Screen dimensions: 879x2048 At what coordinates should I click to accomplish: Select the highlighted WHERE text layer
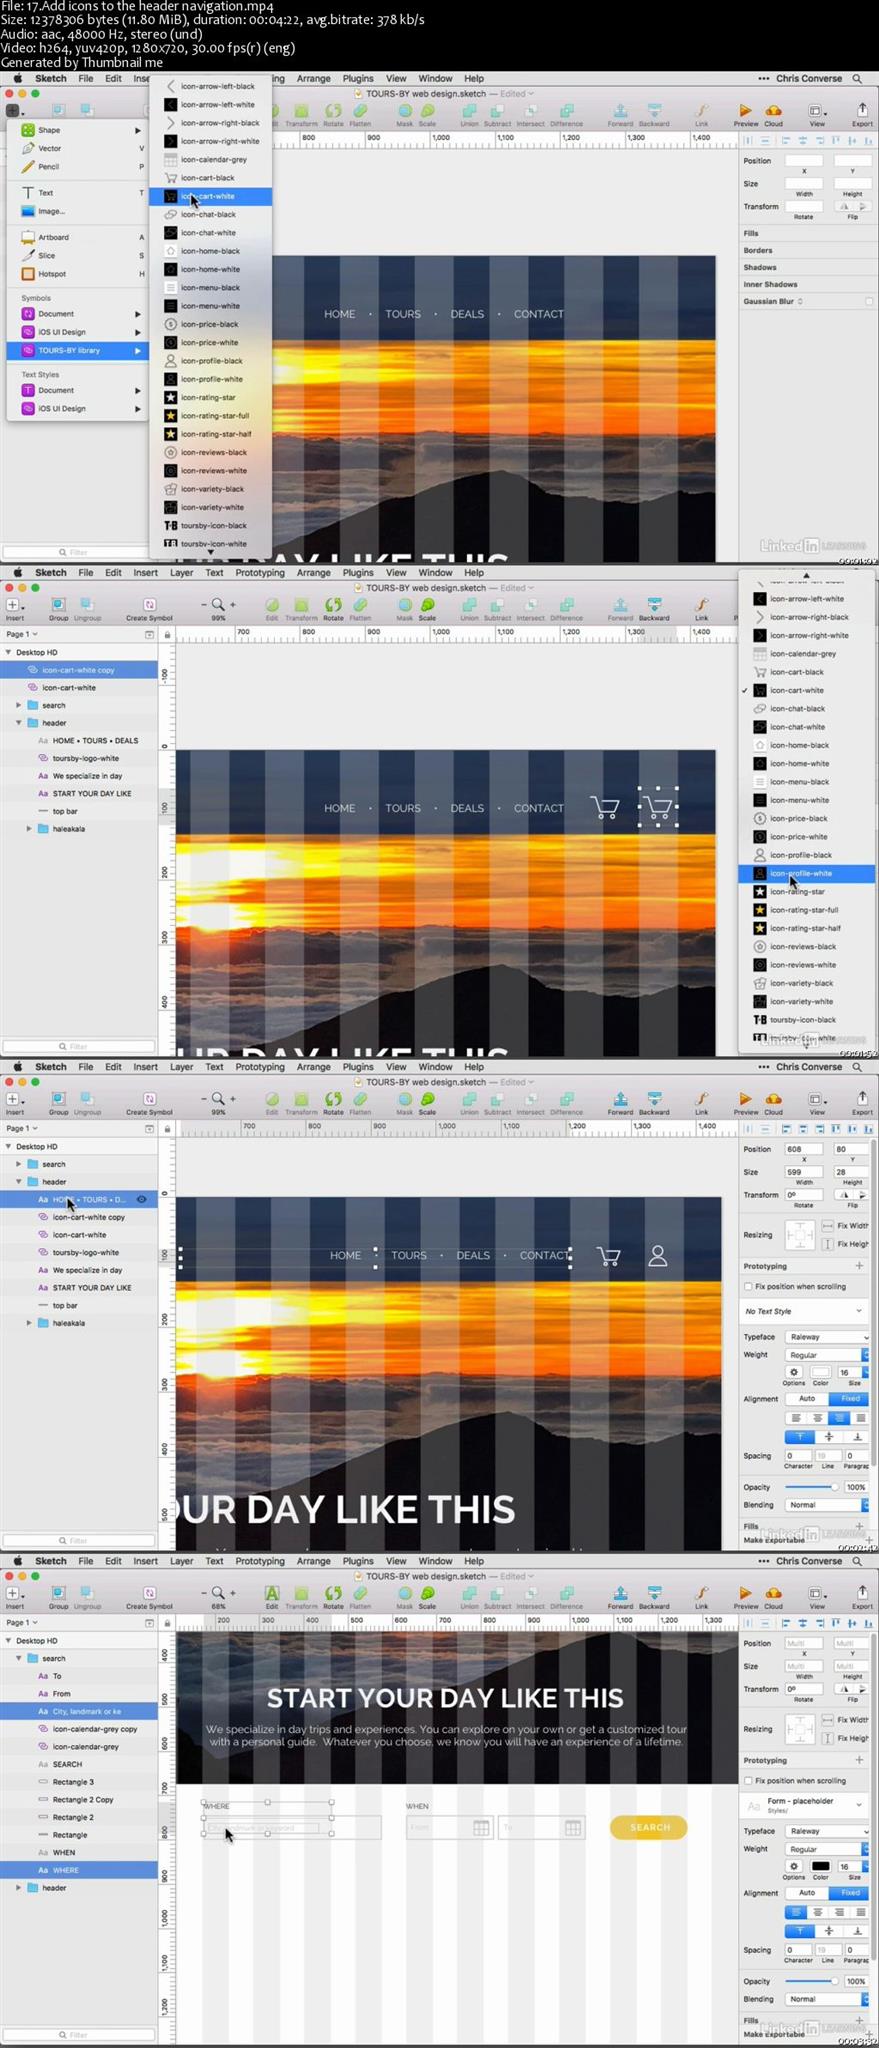point(79,1870)
